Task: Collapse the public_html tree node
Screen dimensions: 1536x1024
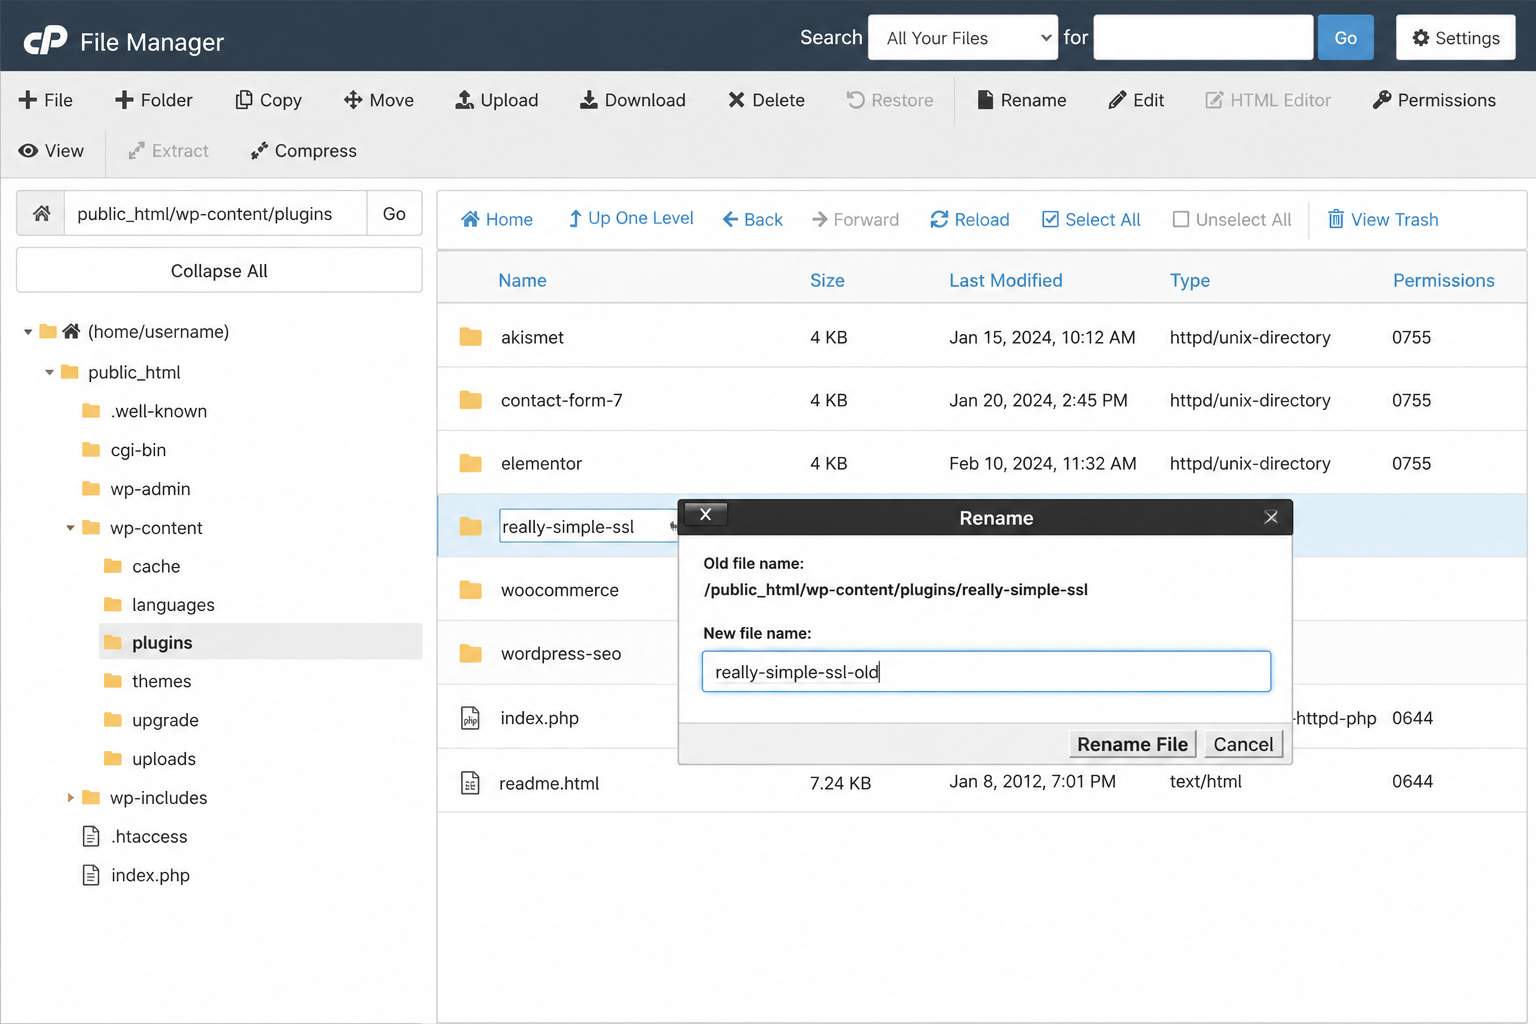Action: pyautogui.click(x=49, y=372)
